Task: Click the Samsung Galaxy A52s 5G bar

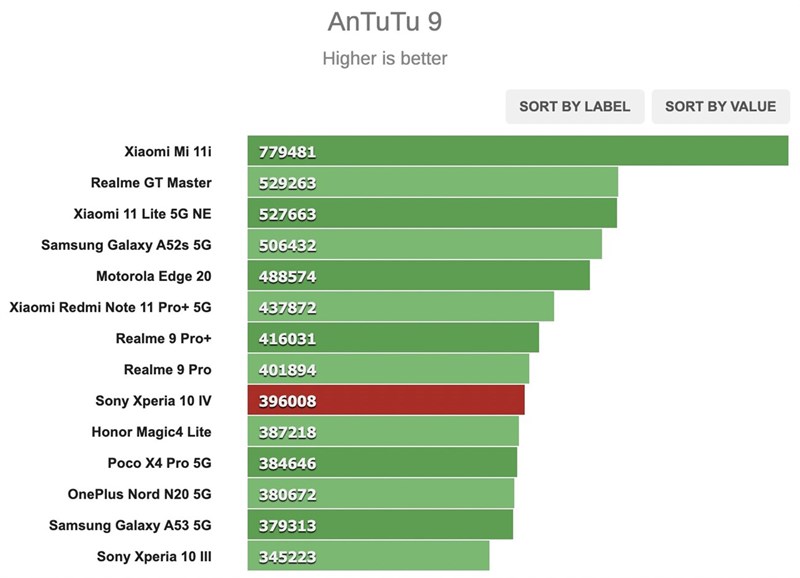Action: (x=424, y=244)
